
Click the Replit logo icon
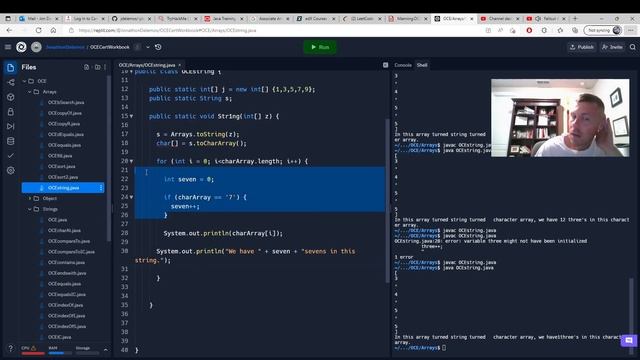coord(21,47)
